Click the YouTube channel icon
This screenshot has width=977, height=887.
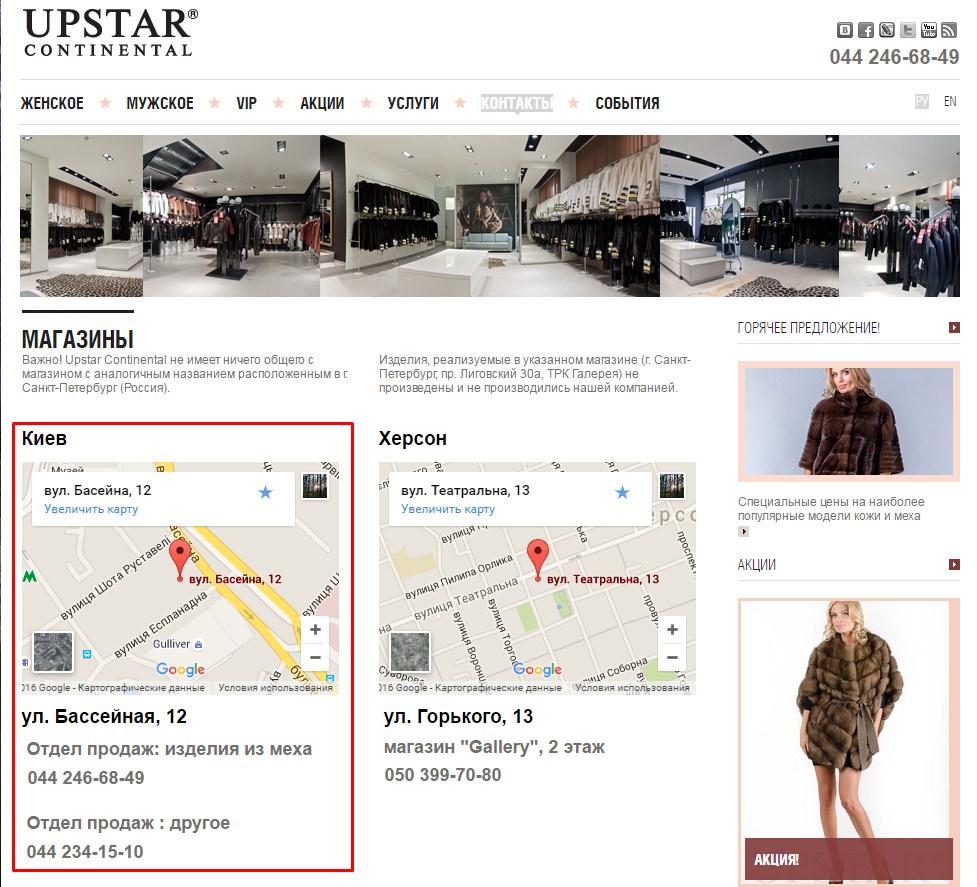click(929, 30)
